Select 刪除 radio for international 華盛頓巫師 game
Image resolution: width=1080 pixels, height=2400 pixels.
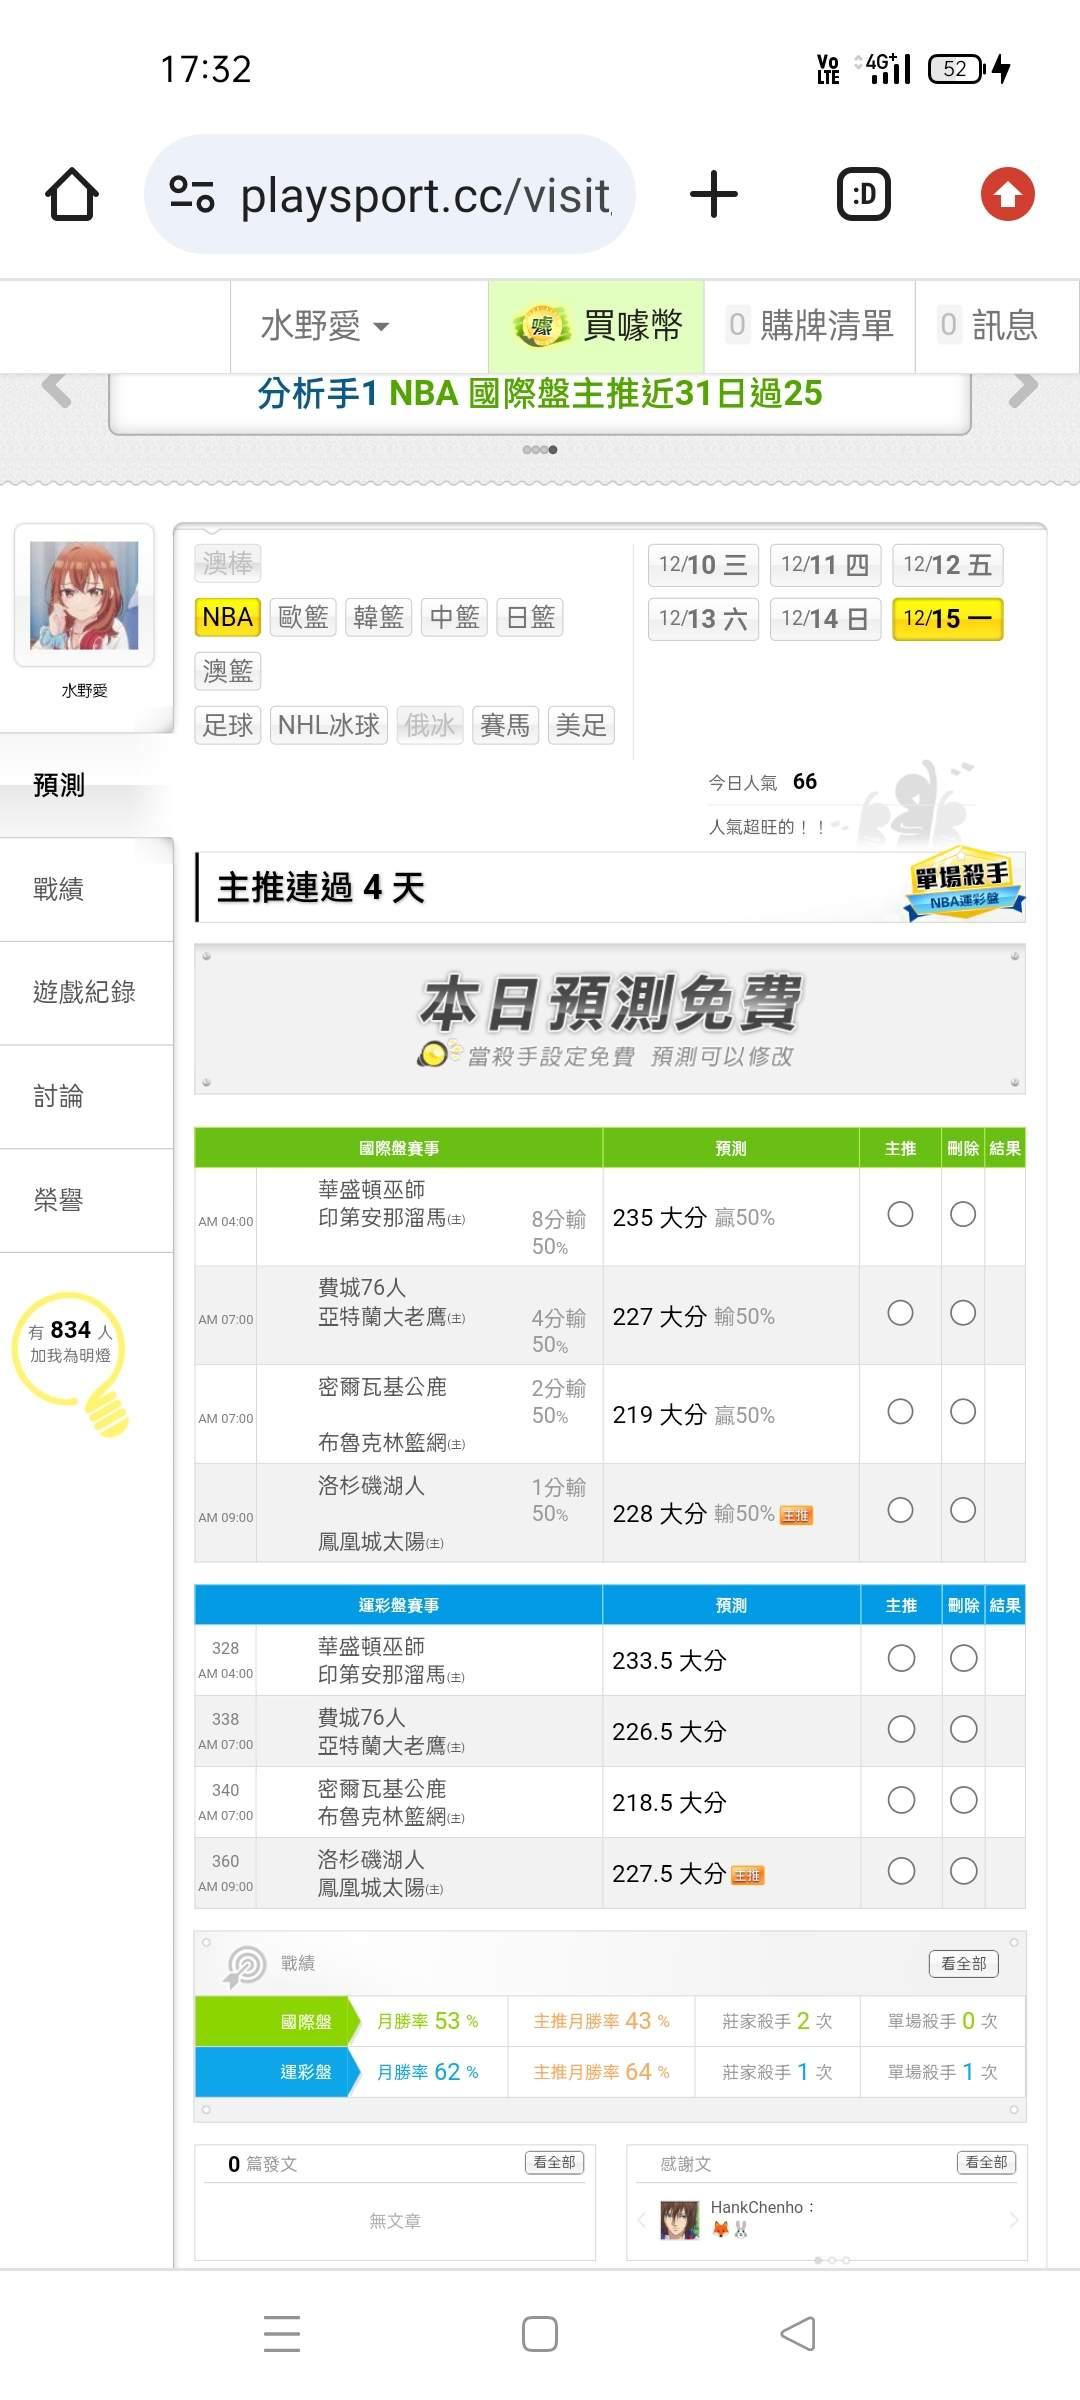(x=963, y=1214)
